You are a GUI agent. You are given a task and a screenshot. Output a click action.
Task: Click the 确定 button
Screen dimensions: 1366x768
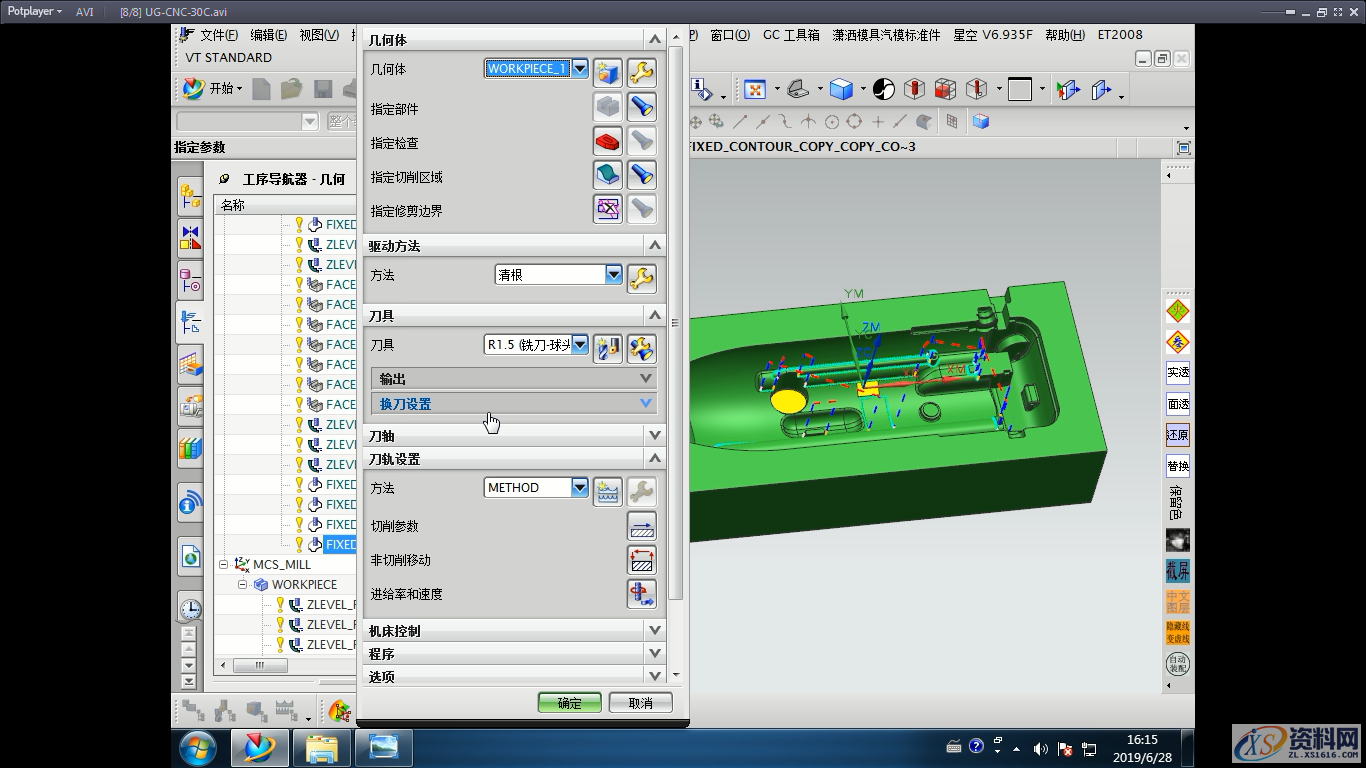[x=569, y=703]
